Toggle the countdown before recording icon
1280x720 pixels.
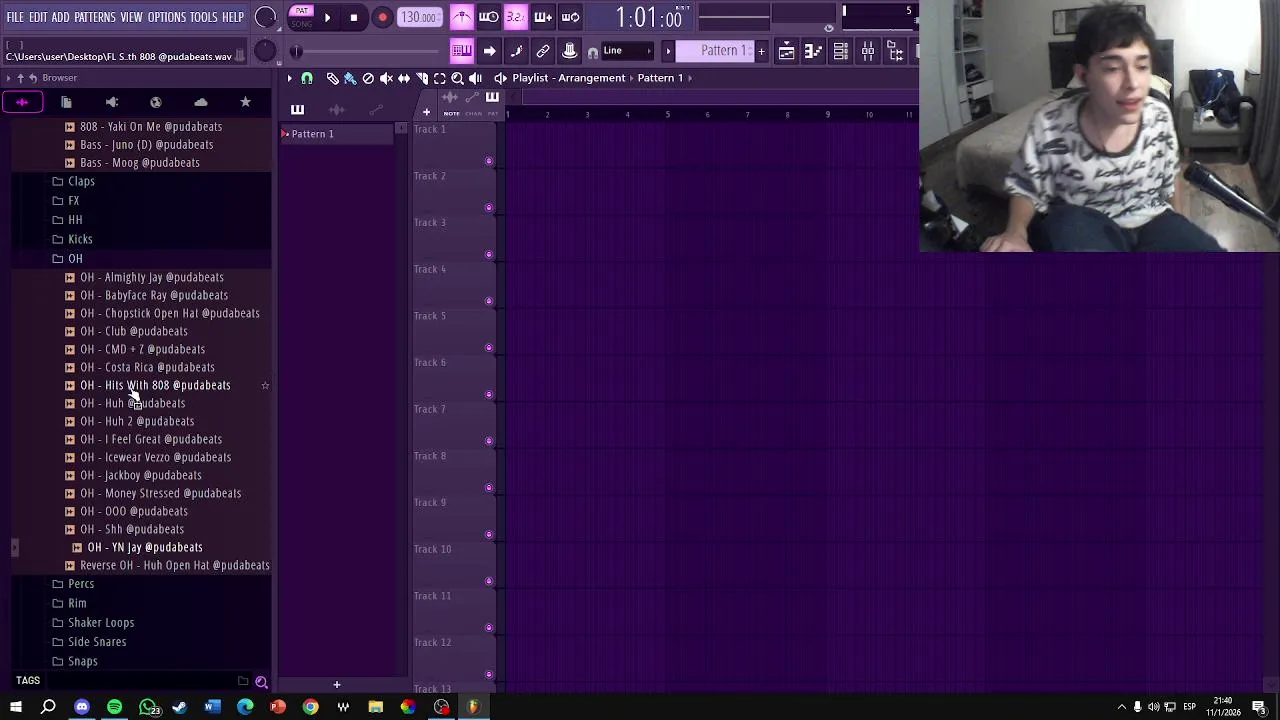[x=488, y=17]
